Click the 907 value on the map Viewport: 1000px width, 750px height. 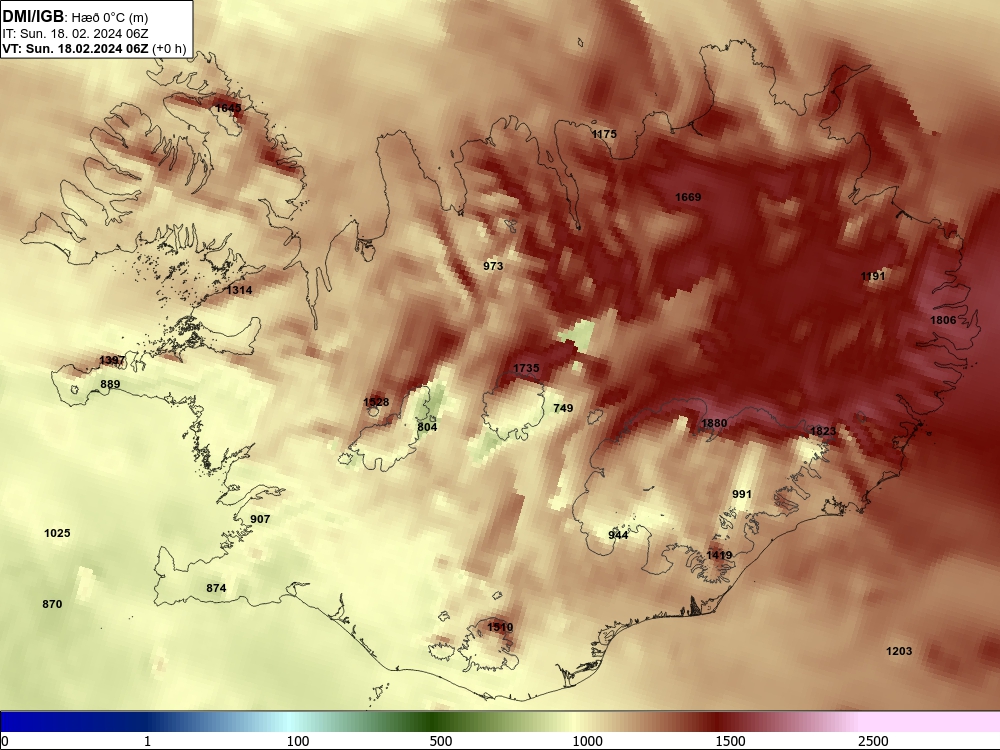tap(260, 519)
